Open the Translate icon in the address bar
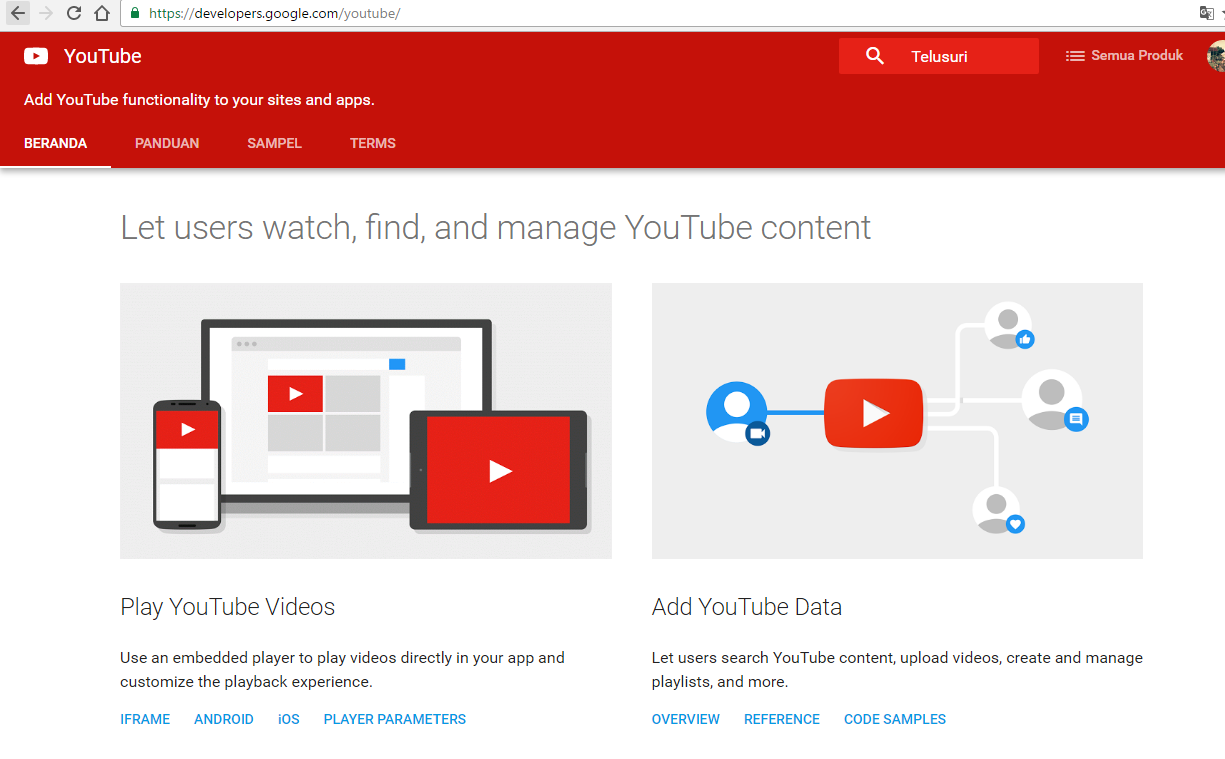Image resolution: width=1225 pixels, height=759 pixels. click(1205, 13)
